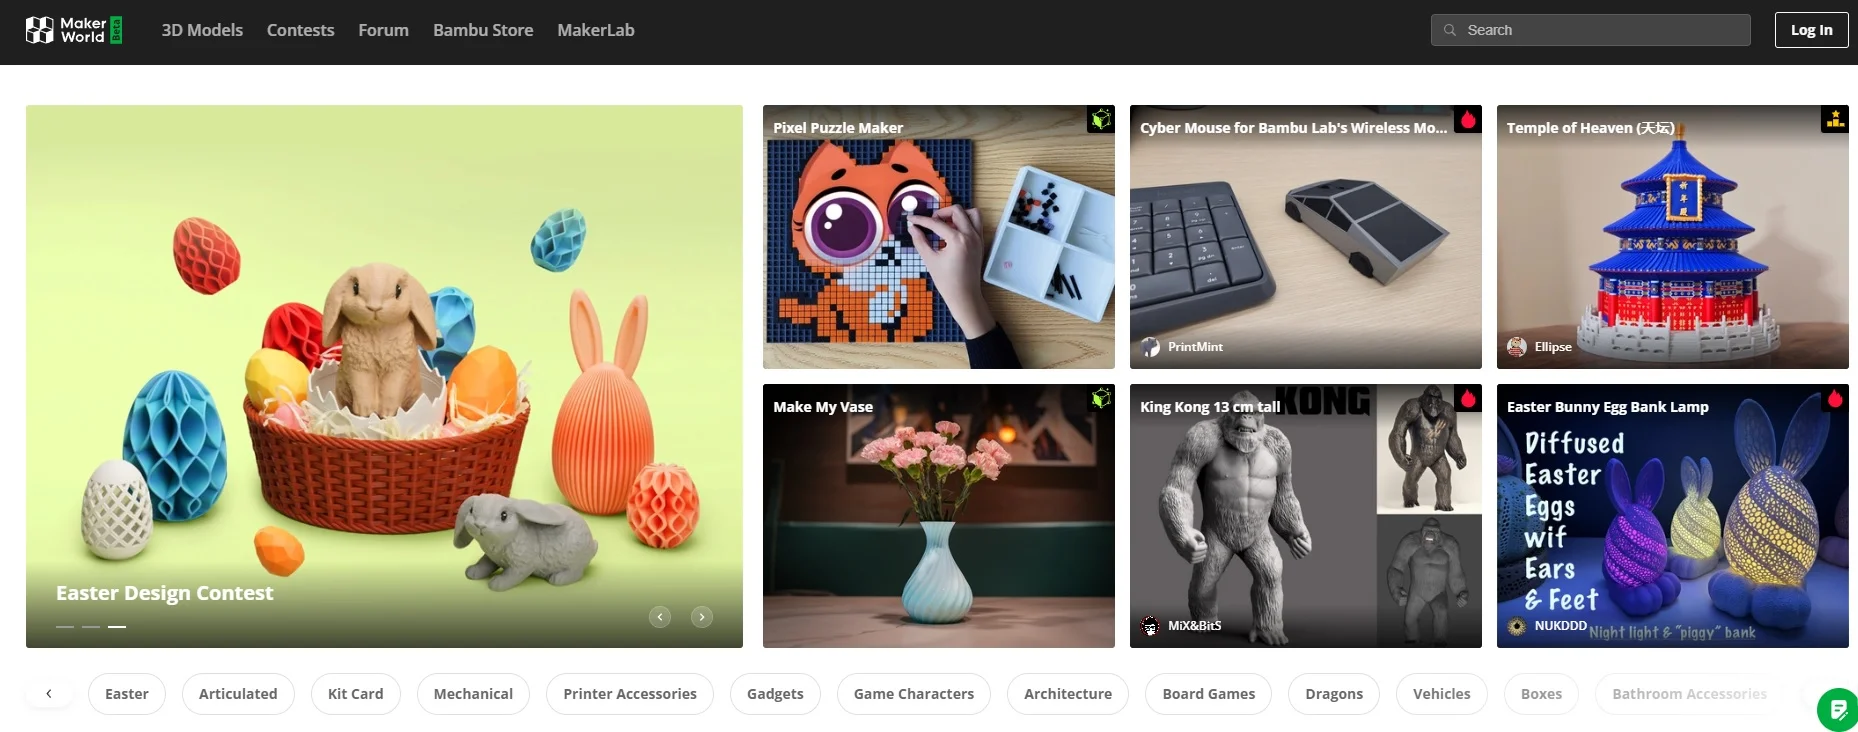The image size is (1858, 732).
Task: Open the 3D Models menu
Action: (x=202, y=30)
